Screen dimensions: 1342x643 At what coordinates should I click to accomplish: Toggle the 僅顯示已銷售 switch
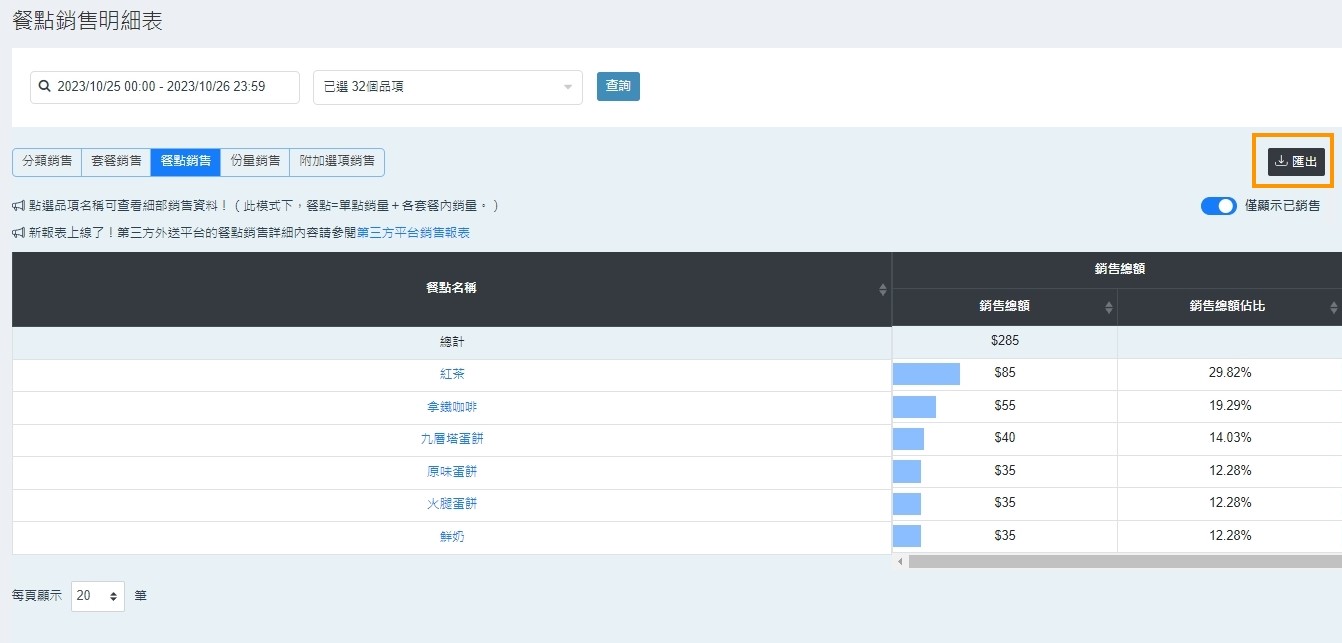tap(1218, 206)
